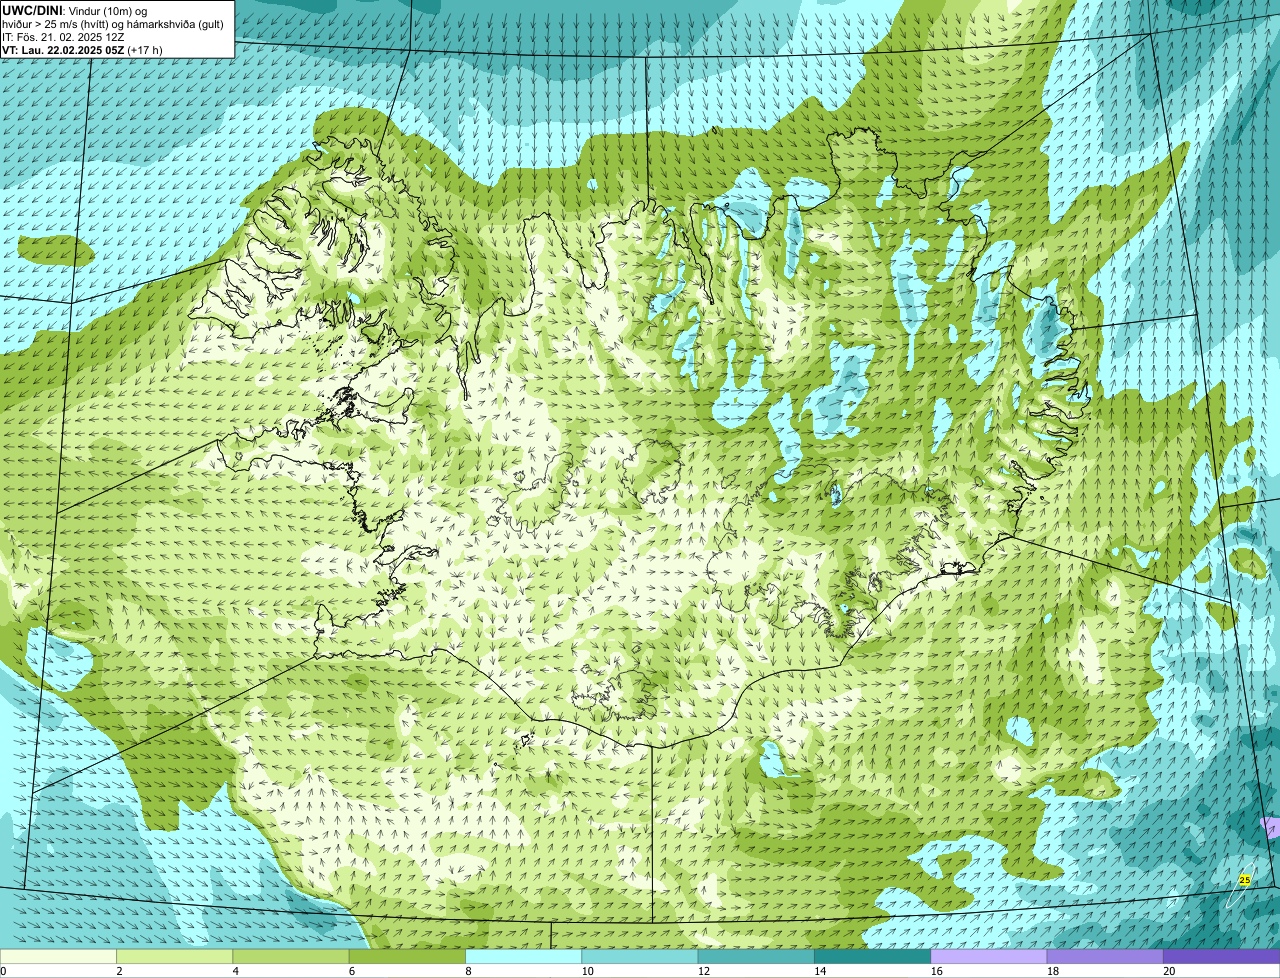Screen dimensions: 1280x978
Task: Click the 12–14 m/s teal legend segment
Action: point(756,956)
